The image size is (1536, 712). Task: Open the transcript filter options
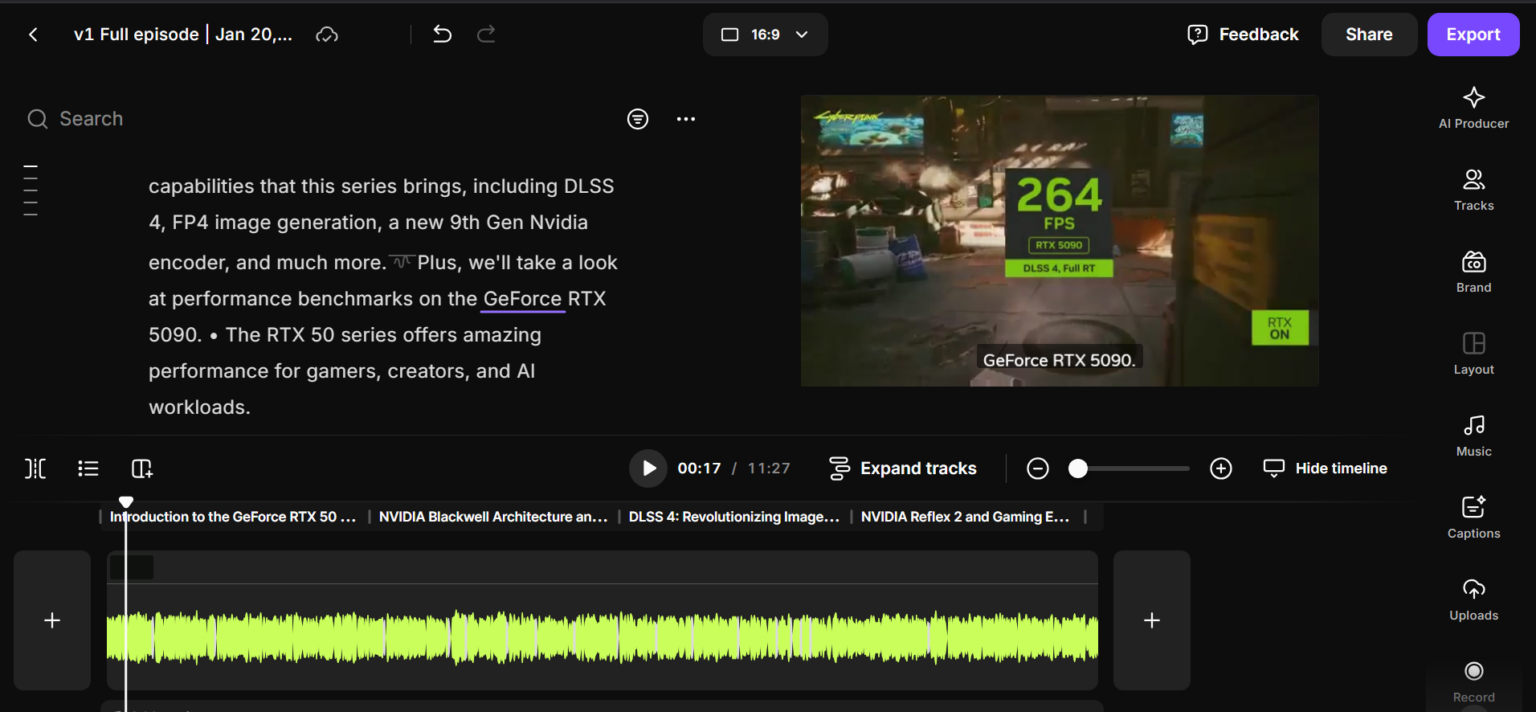pos(638,118)
